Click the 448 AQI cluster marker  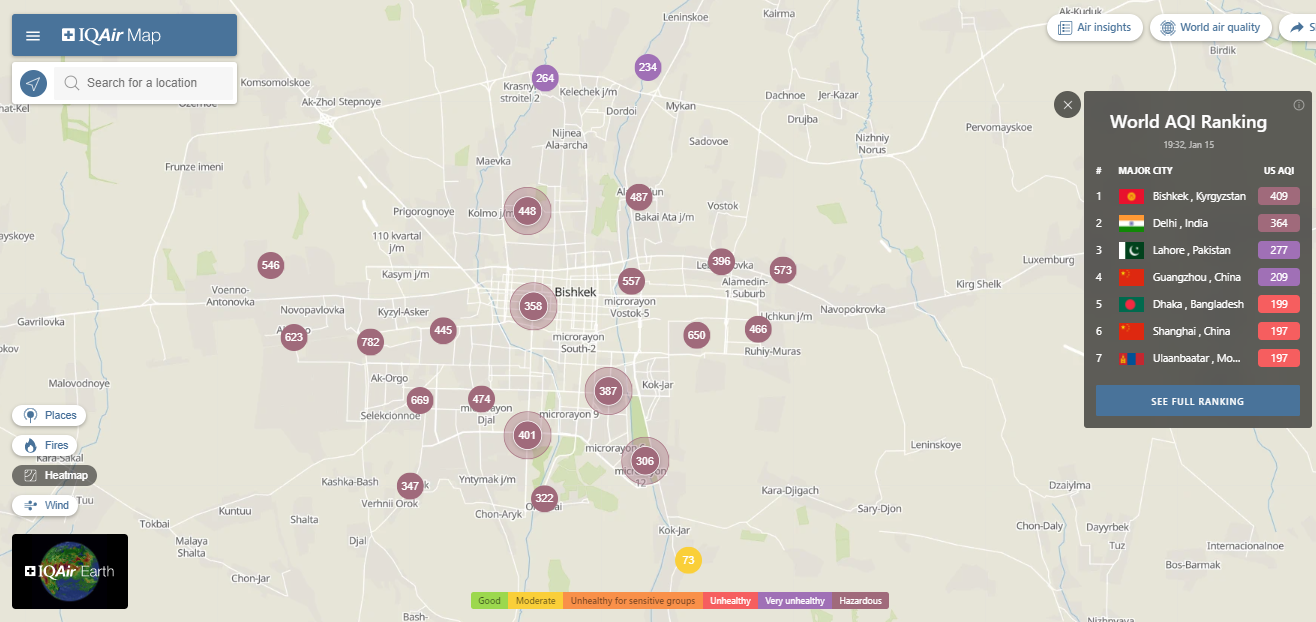[527, 211]
